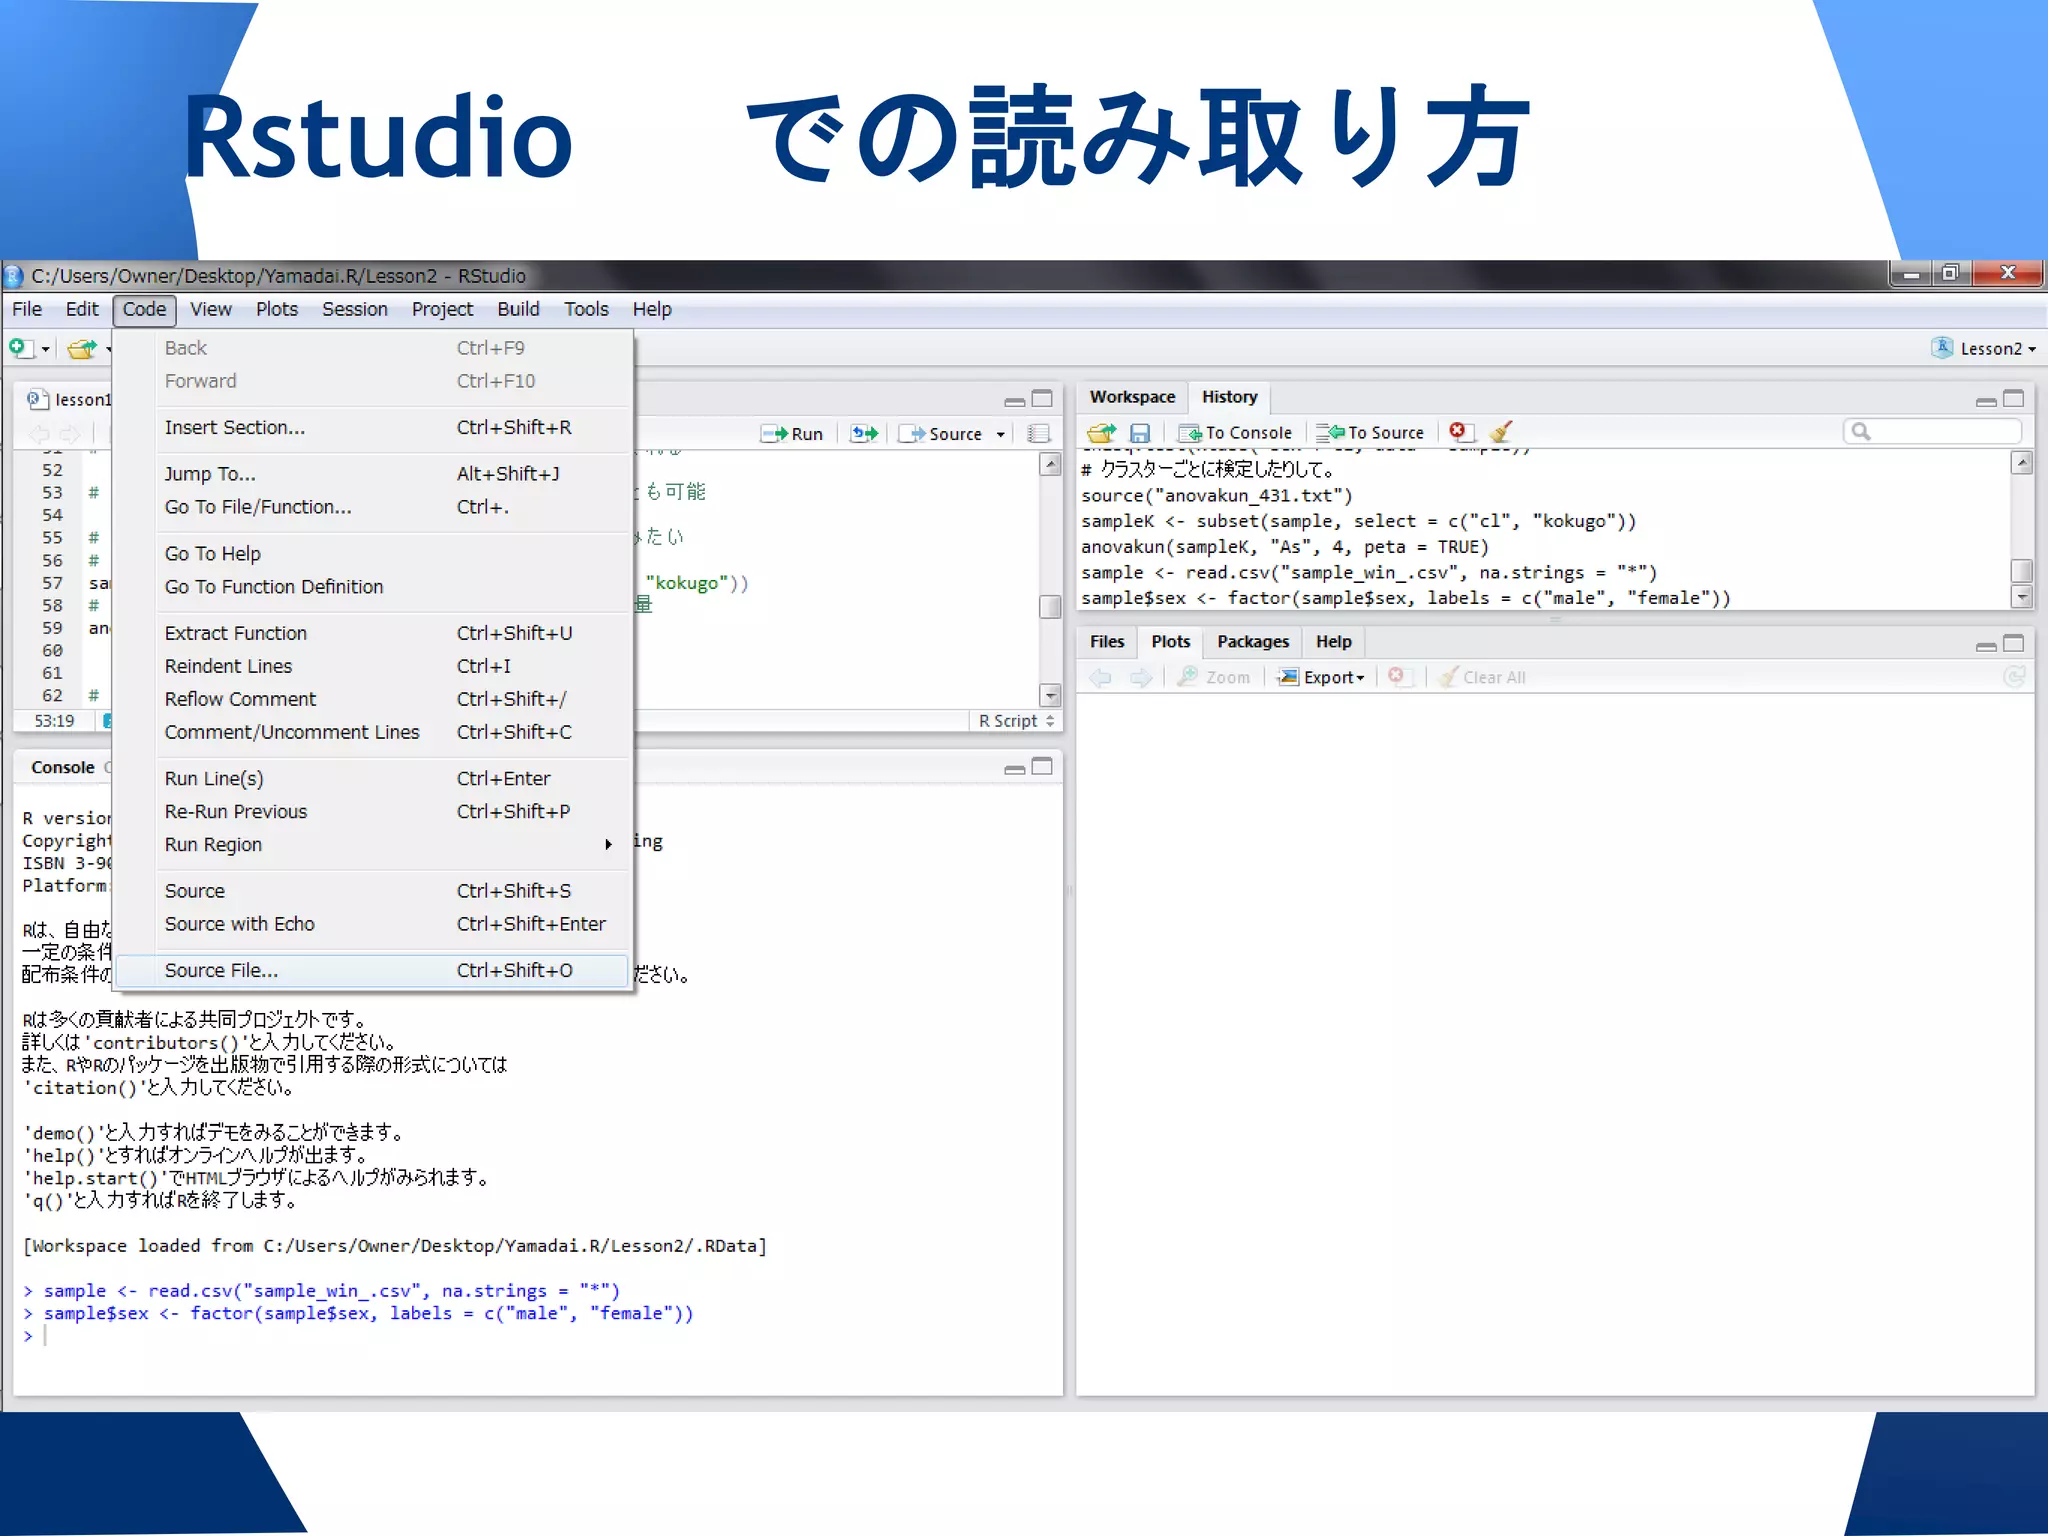Click the Source button in script editor

pos(940,434)
